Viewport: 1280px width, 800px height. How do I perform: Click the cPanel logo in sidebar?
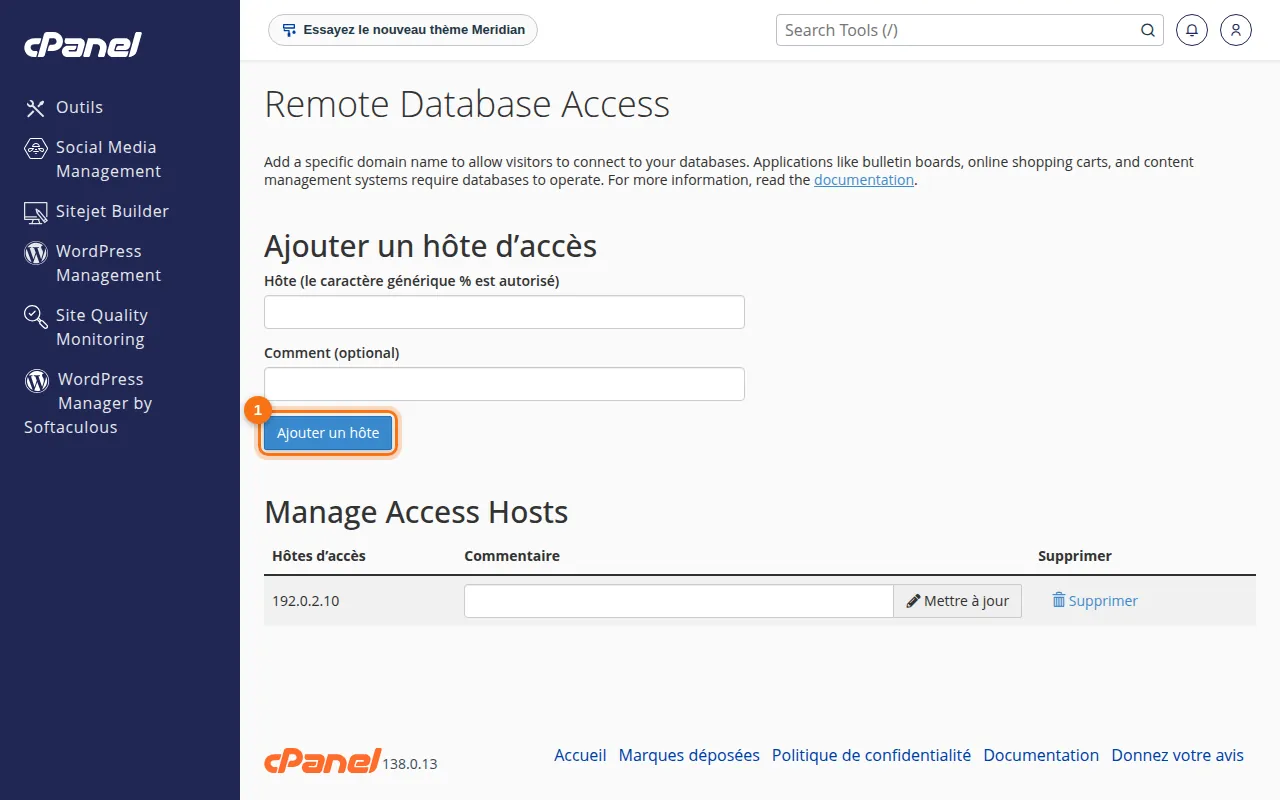point(83,44)
